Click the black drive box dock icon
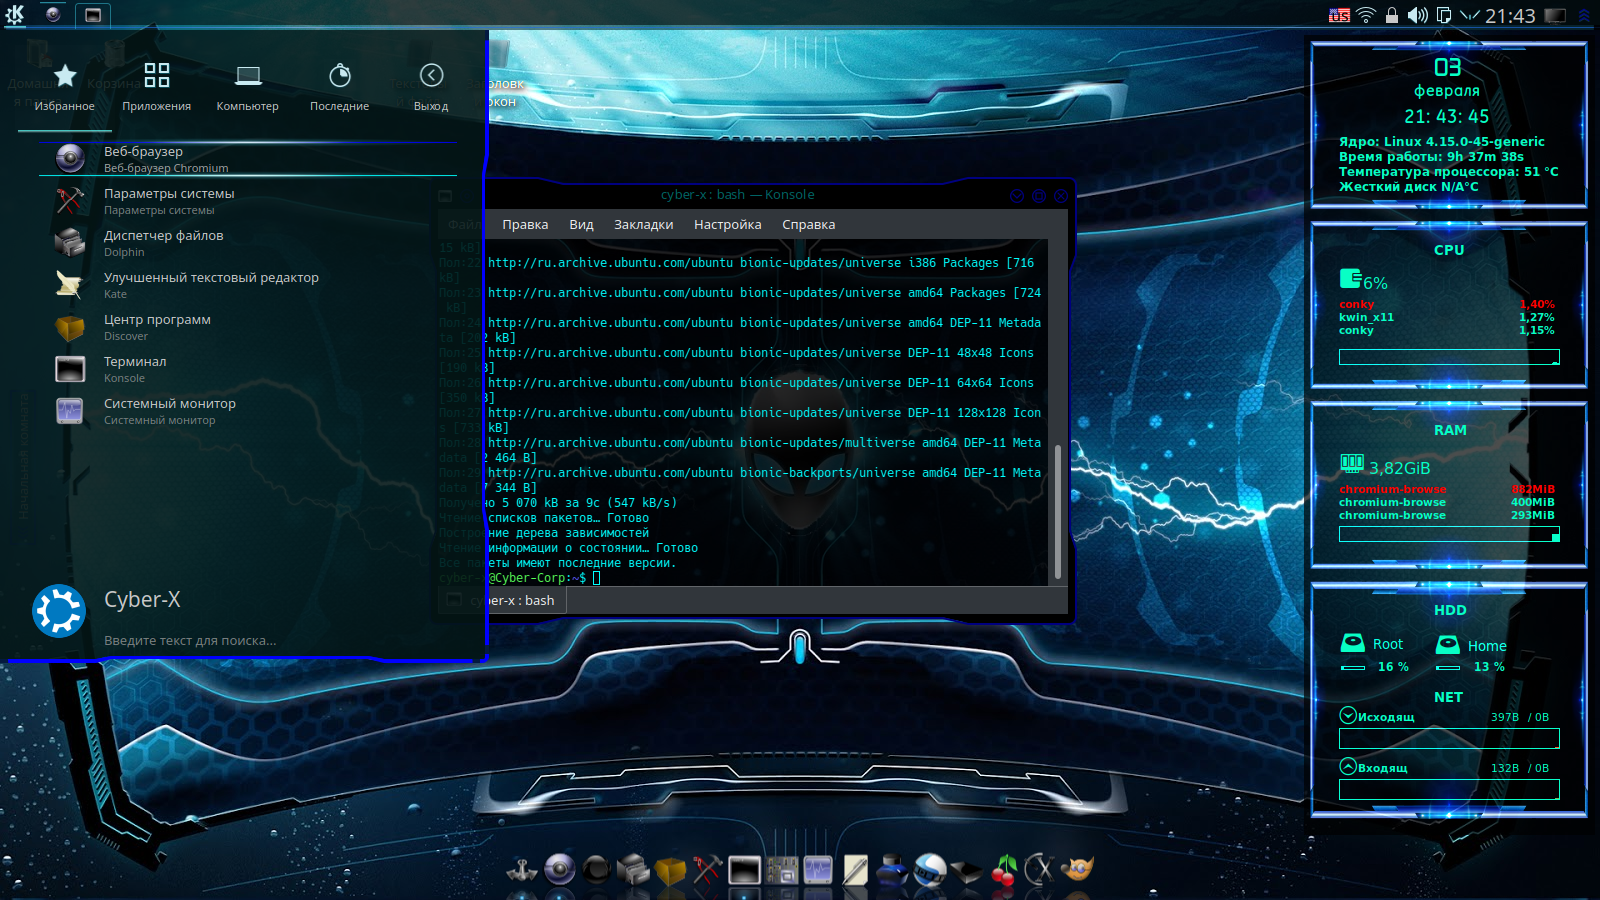Screen dimensions: 1600x900 966,872
